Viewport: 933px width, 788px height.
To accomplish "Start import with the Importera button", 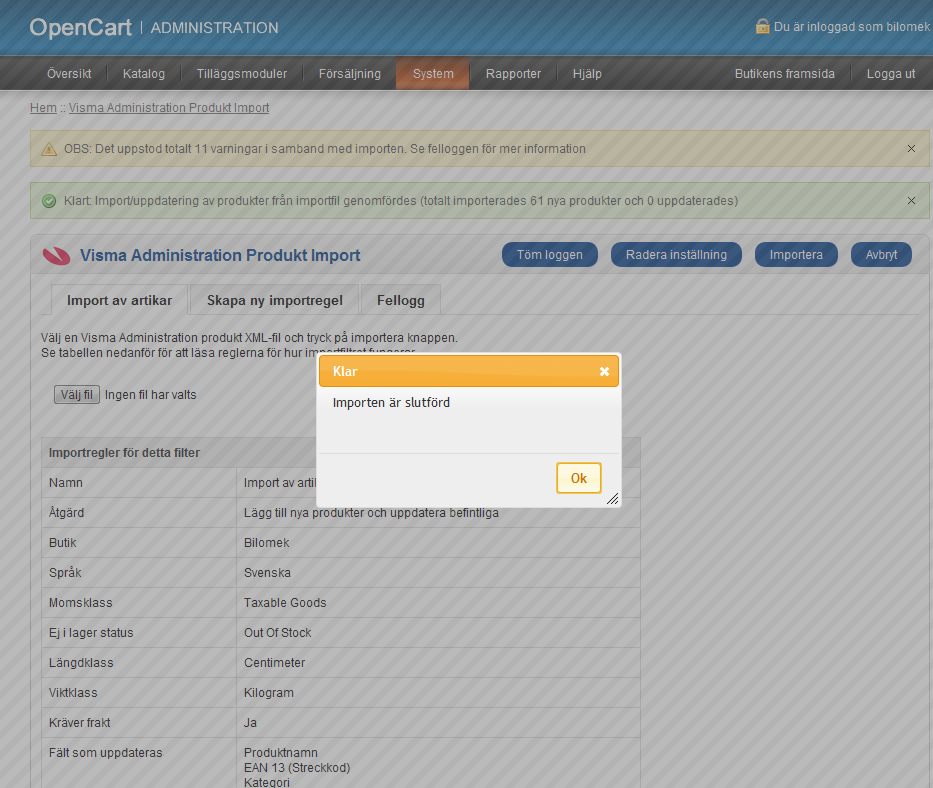I will (x=796, y=255).
